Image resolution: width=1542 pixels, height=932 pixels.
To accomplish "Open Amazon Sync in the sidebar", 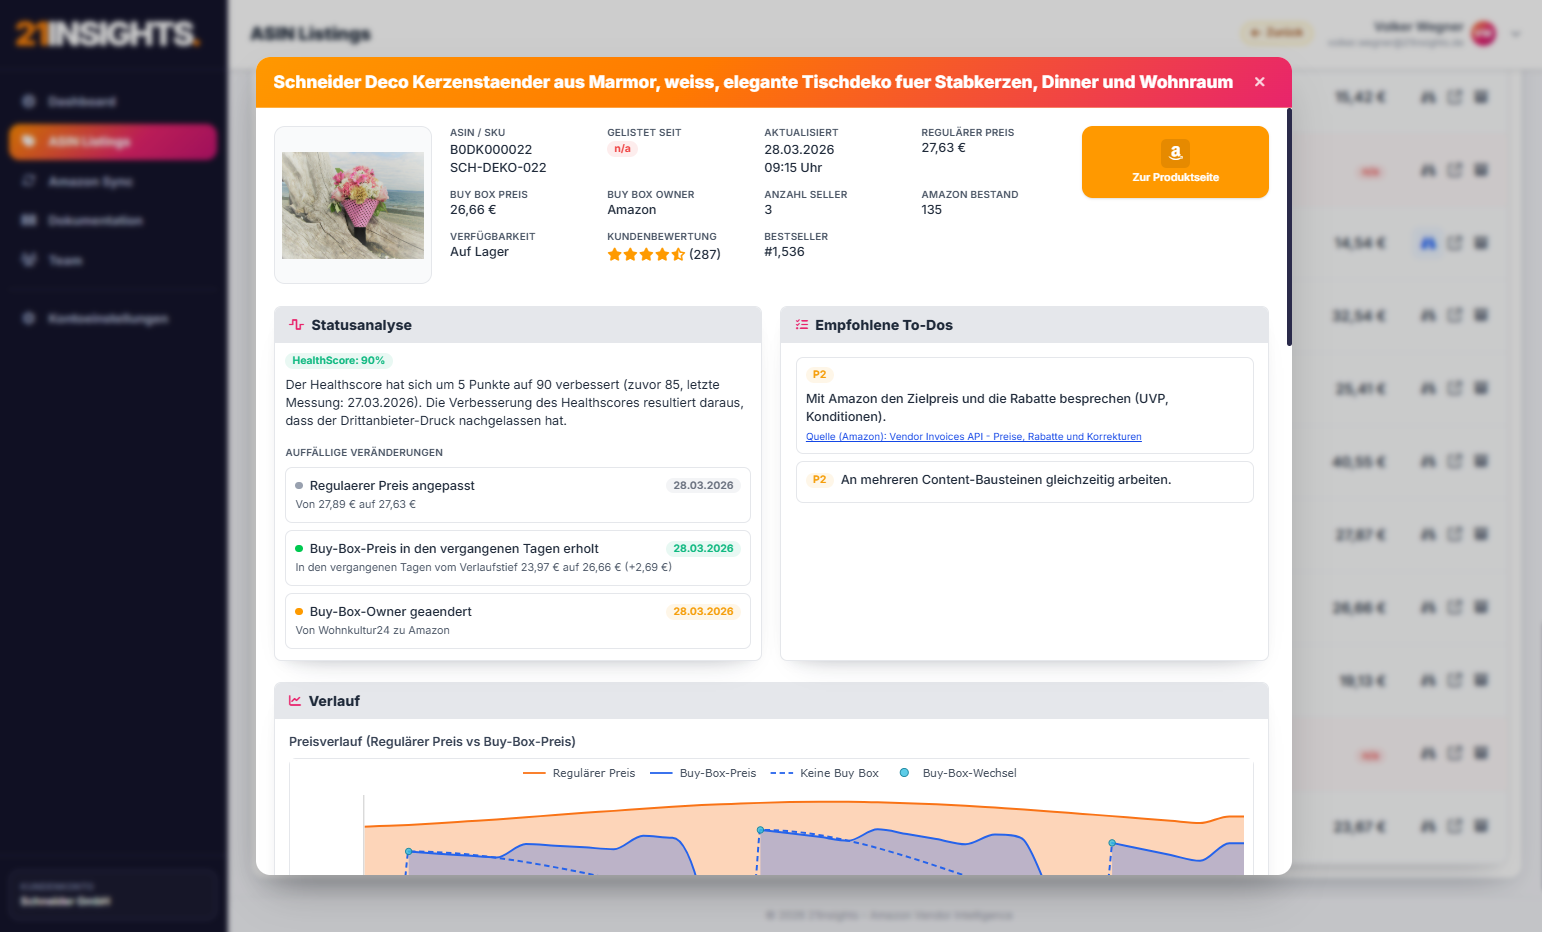I will tap(113, 181).
